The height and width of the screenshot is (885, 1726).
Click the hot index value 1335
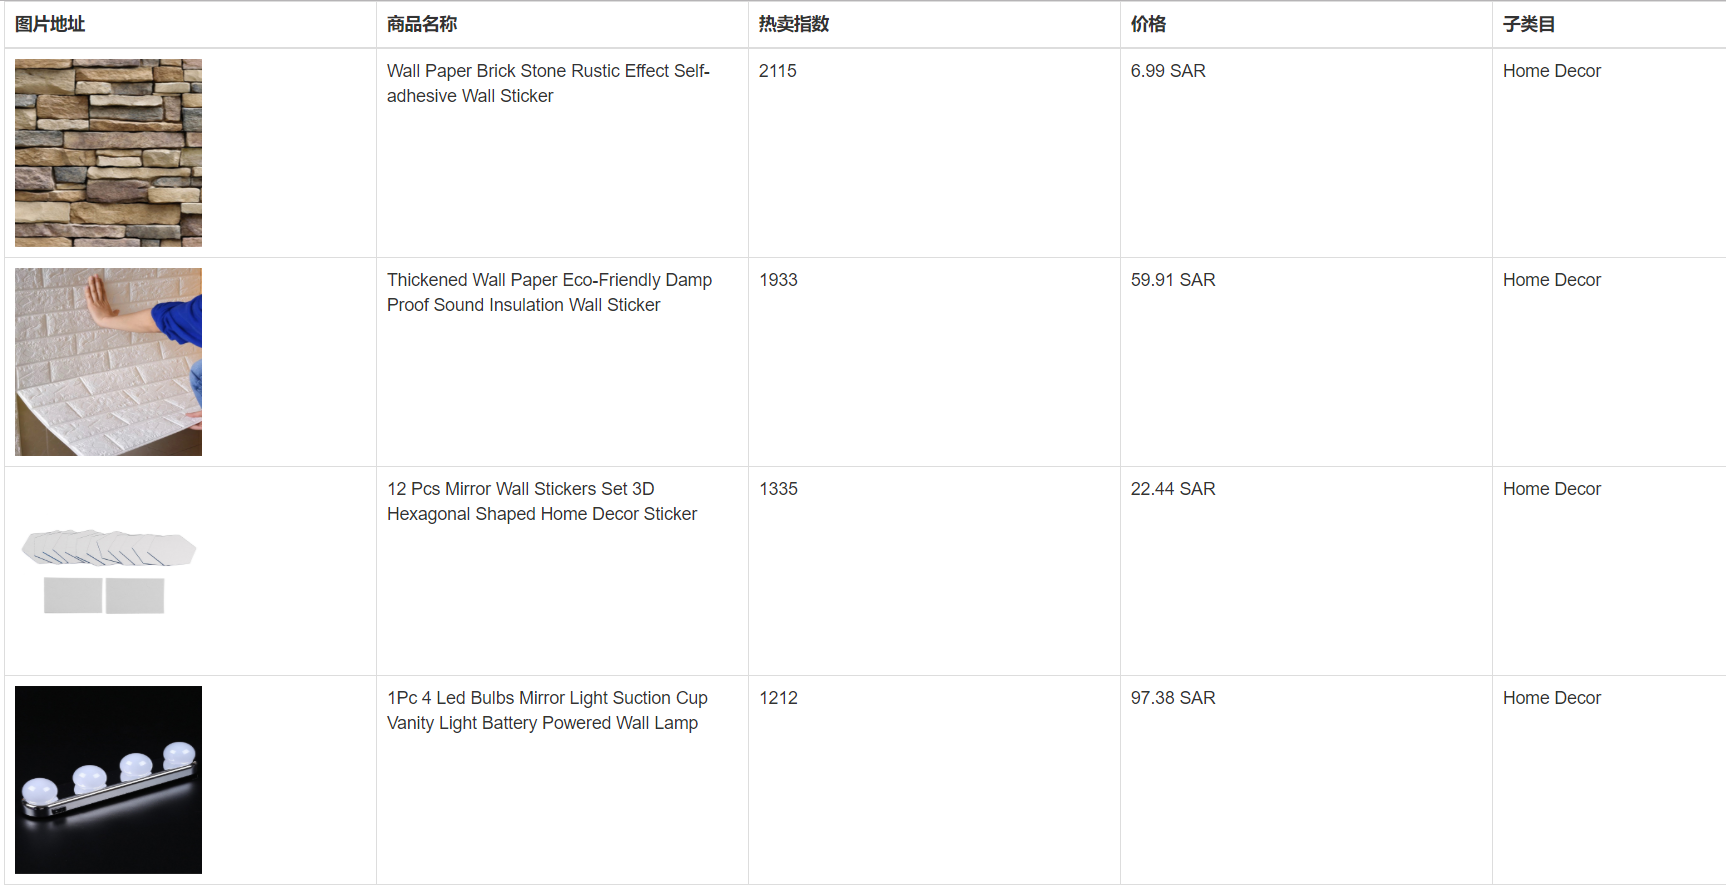click(x=778, y=489)
